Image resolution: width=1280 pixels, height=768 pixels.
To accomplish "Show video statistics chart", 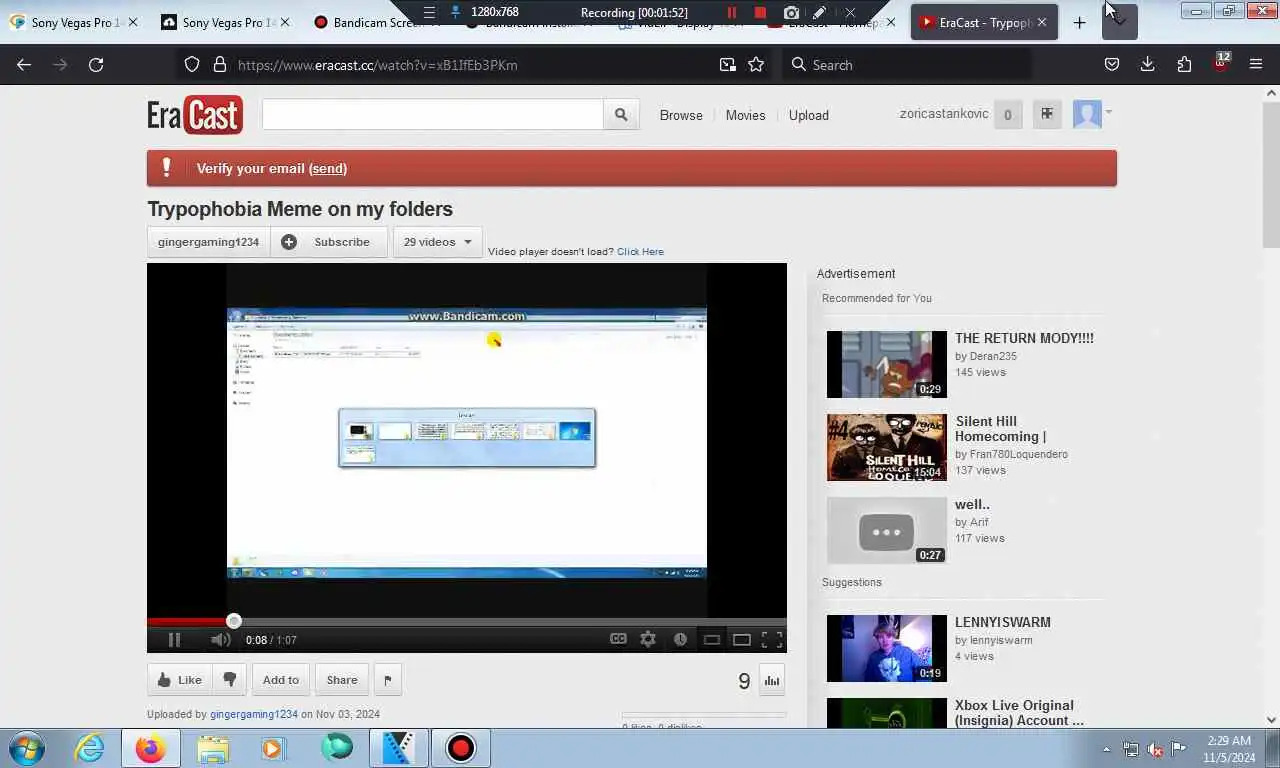I will (x=772, y=681).
